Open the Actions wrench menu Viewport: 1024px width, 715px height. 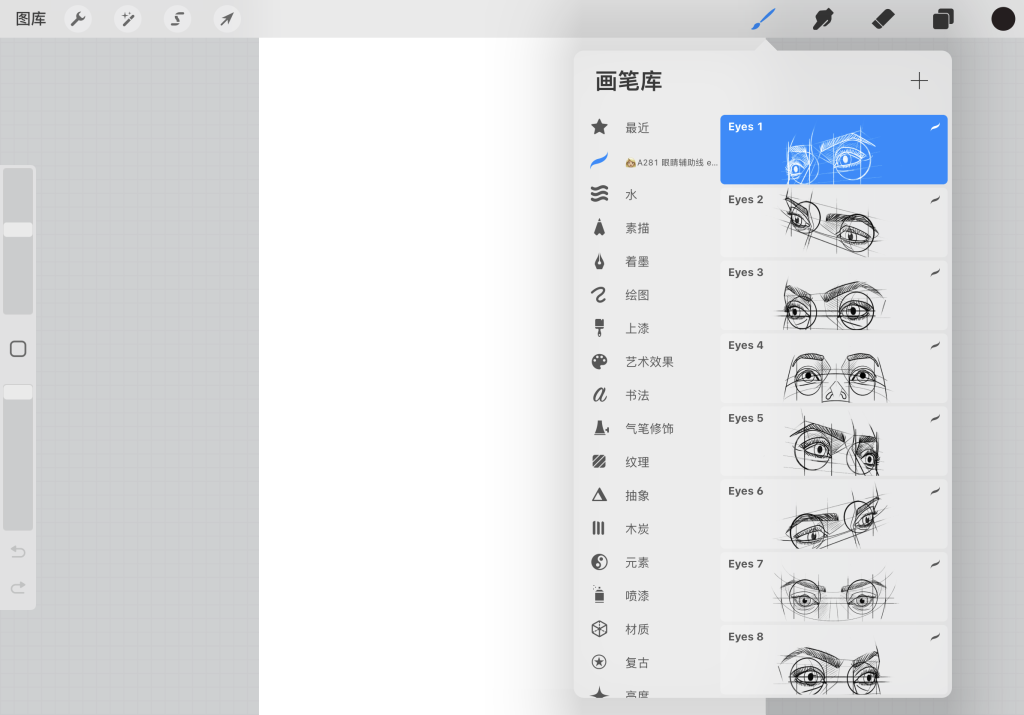point(78,19)
